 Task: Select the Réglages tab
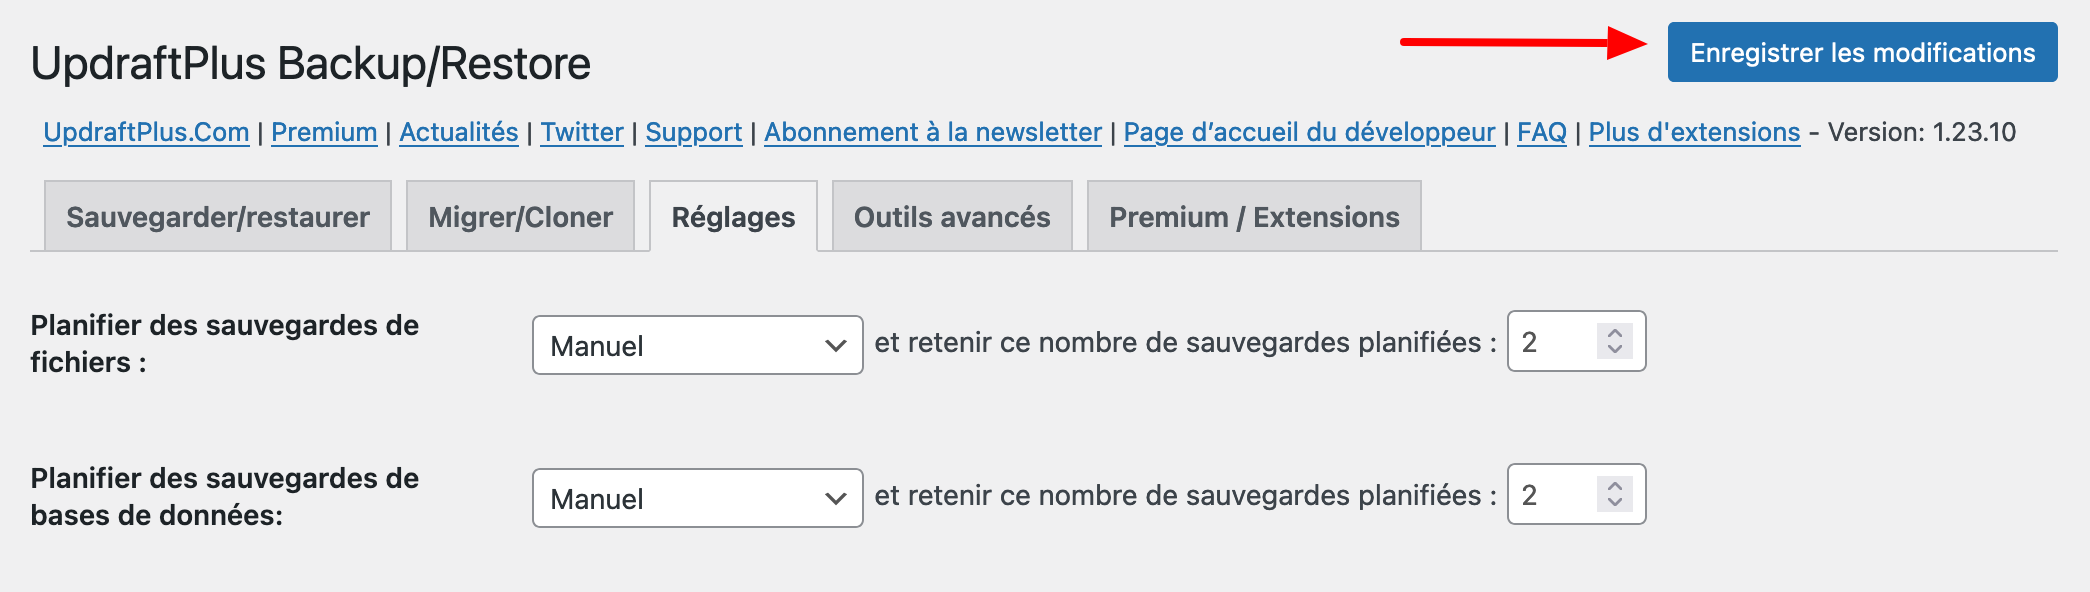pyautogui.click(x=734, y=215)
